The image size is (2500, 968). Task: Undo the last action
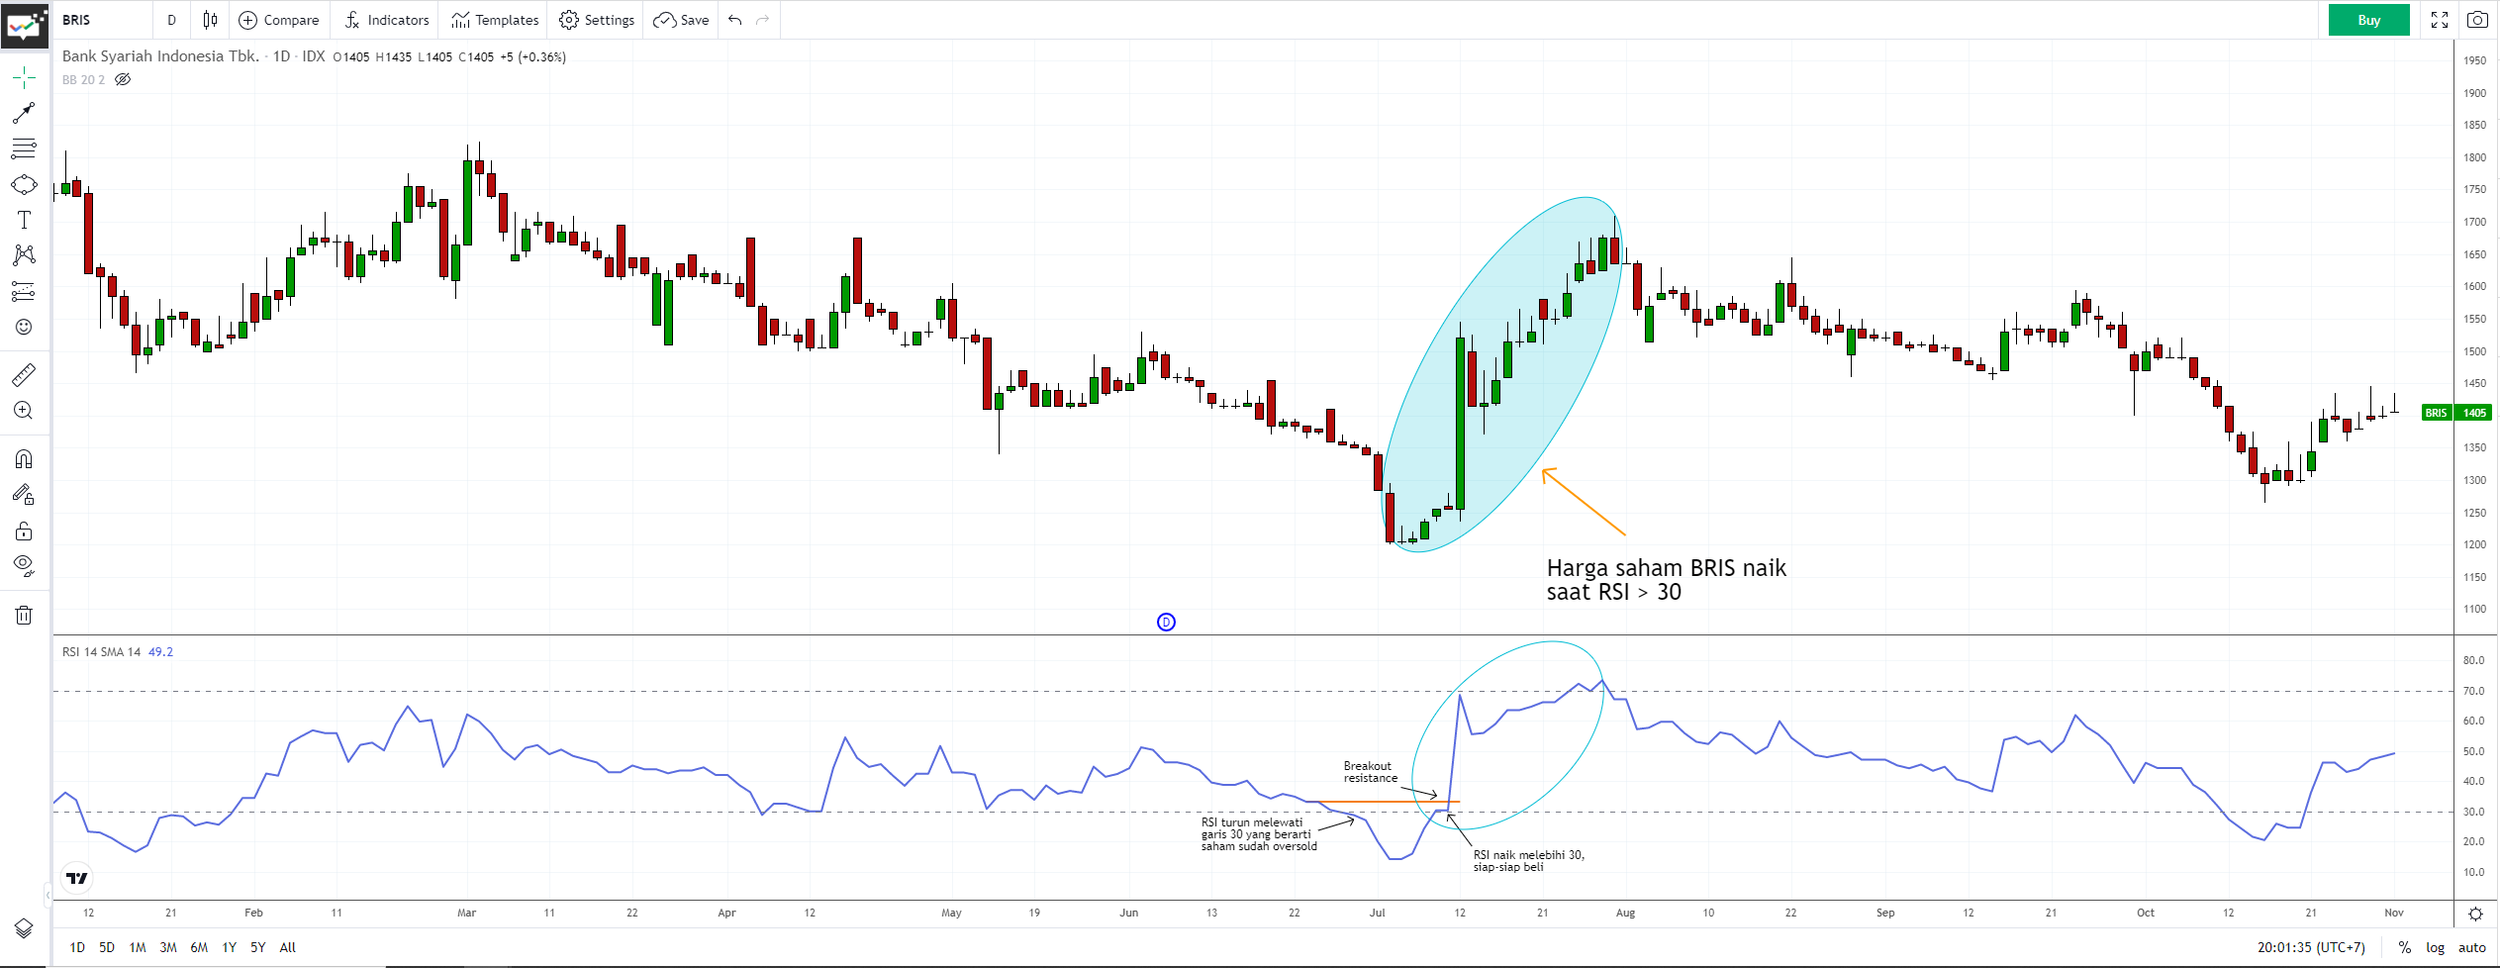[x=735, y=20]
